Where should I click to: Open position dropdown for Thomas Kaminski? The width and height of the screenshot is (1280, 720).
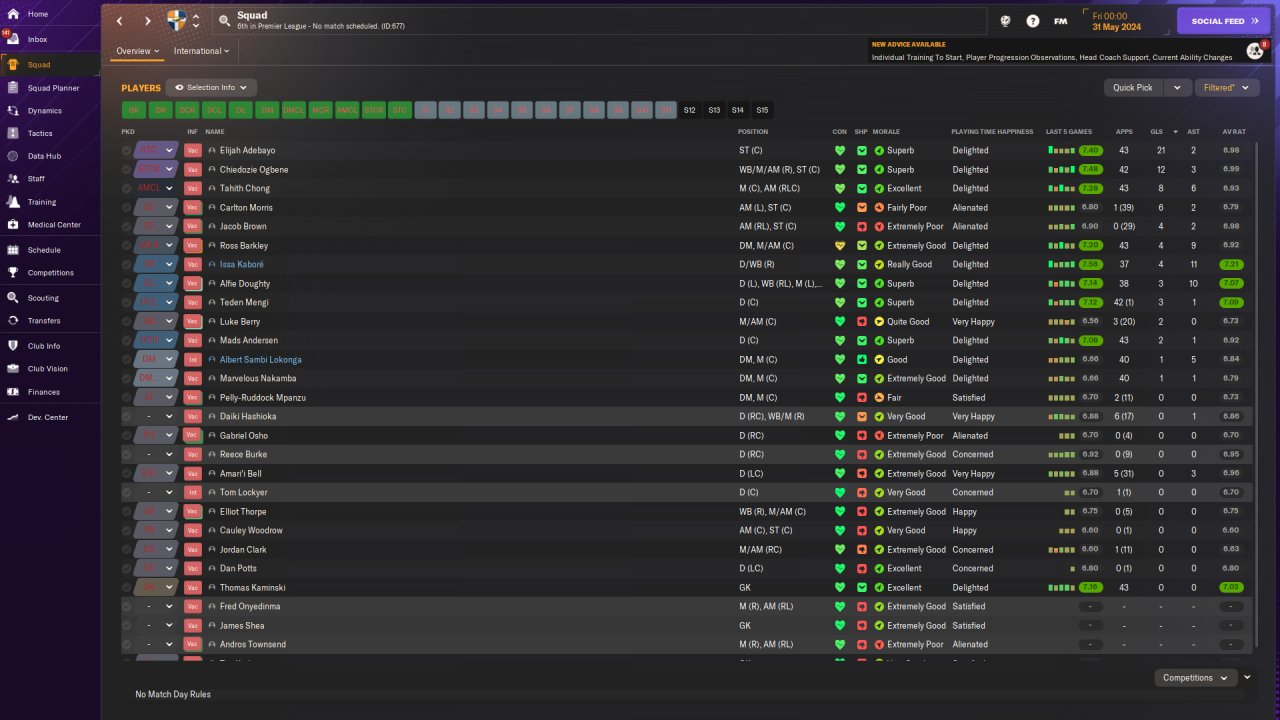click(169, 588)
